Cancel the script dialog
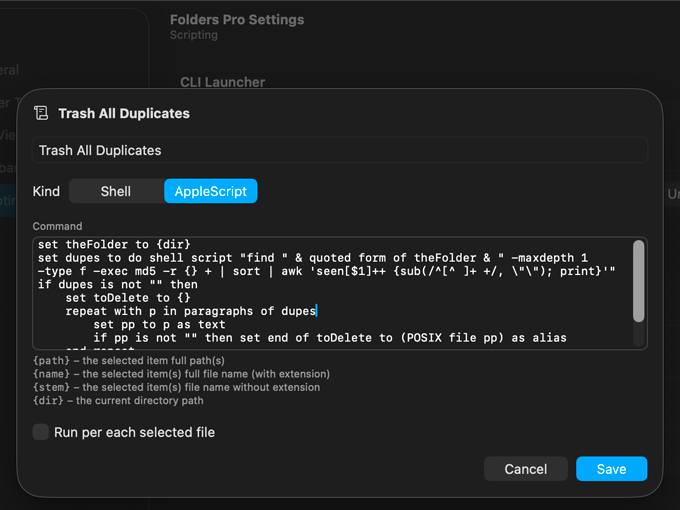This screenshot has width=680, height=510. [526, 469]
